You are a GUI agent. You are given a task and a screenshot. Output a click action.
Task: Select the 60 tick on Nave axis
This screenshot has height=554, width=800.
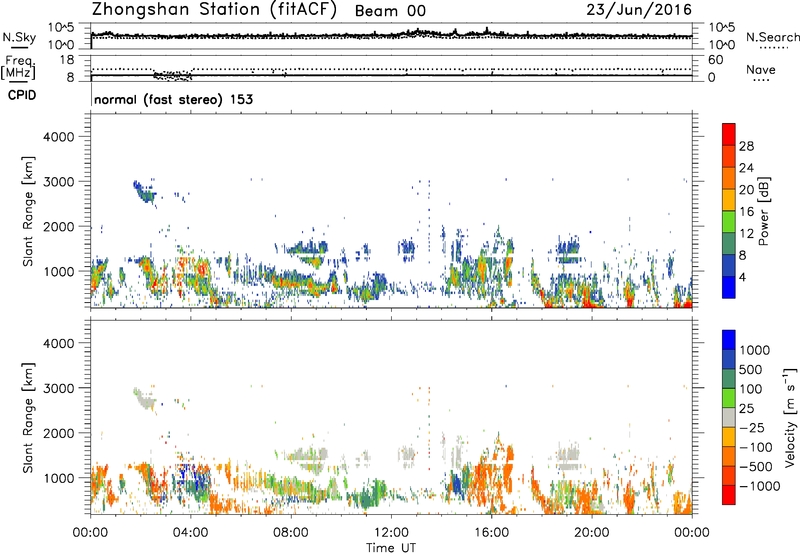coord(715,60)
